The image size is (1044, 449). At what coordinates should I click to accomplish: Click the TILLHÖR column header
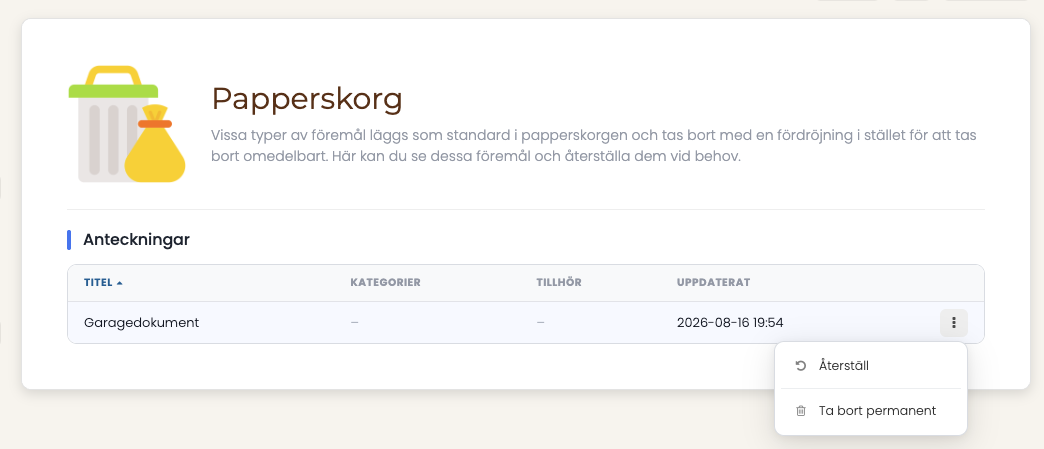pos(559,282)
